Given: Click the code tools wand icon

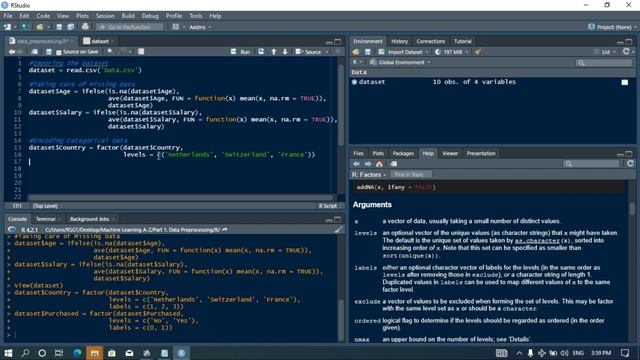Looking at the screenshot, I should (x=122, y=52).
